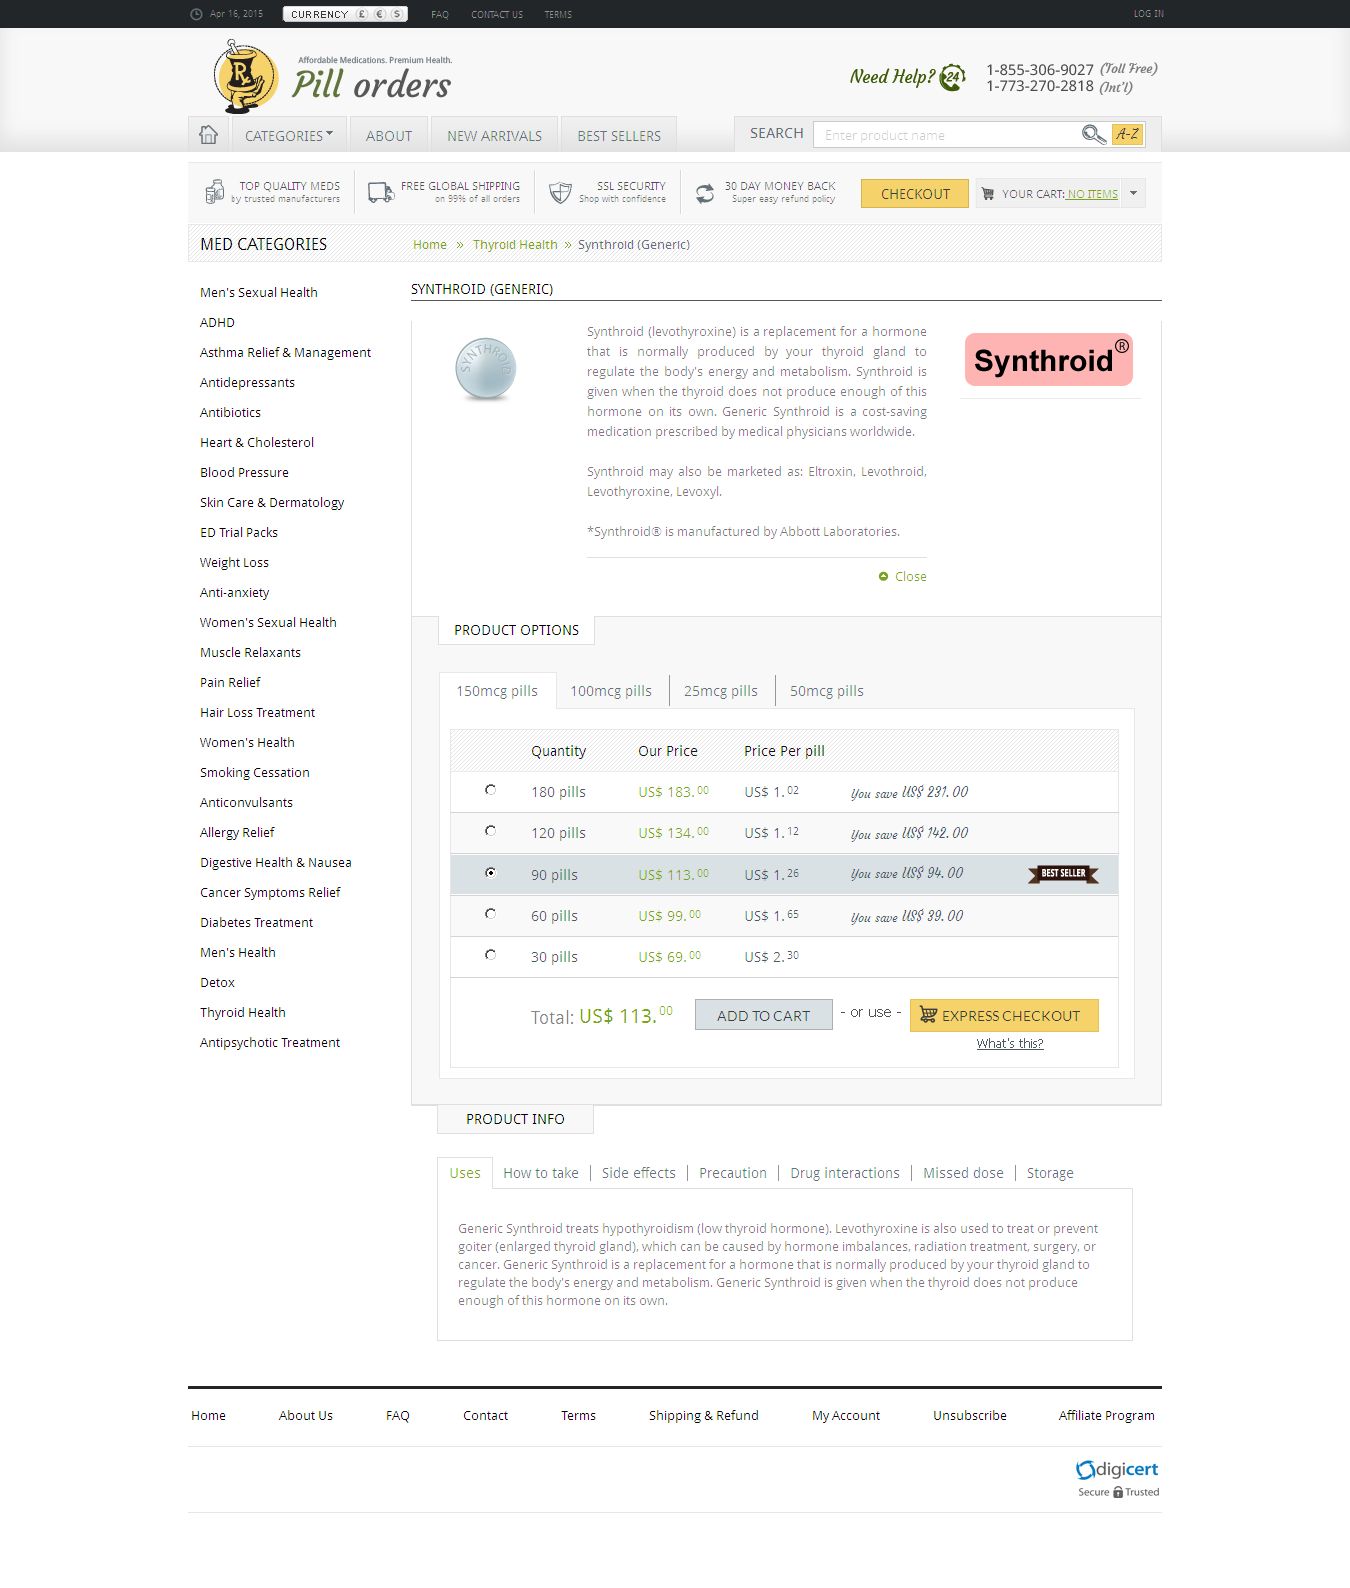Open the Antibiotics category
The width and height of the screenshot is (1350, 1588).
(x=230, y=412)
